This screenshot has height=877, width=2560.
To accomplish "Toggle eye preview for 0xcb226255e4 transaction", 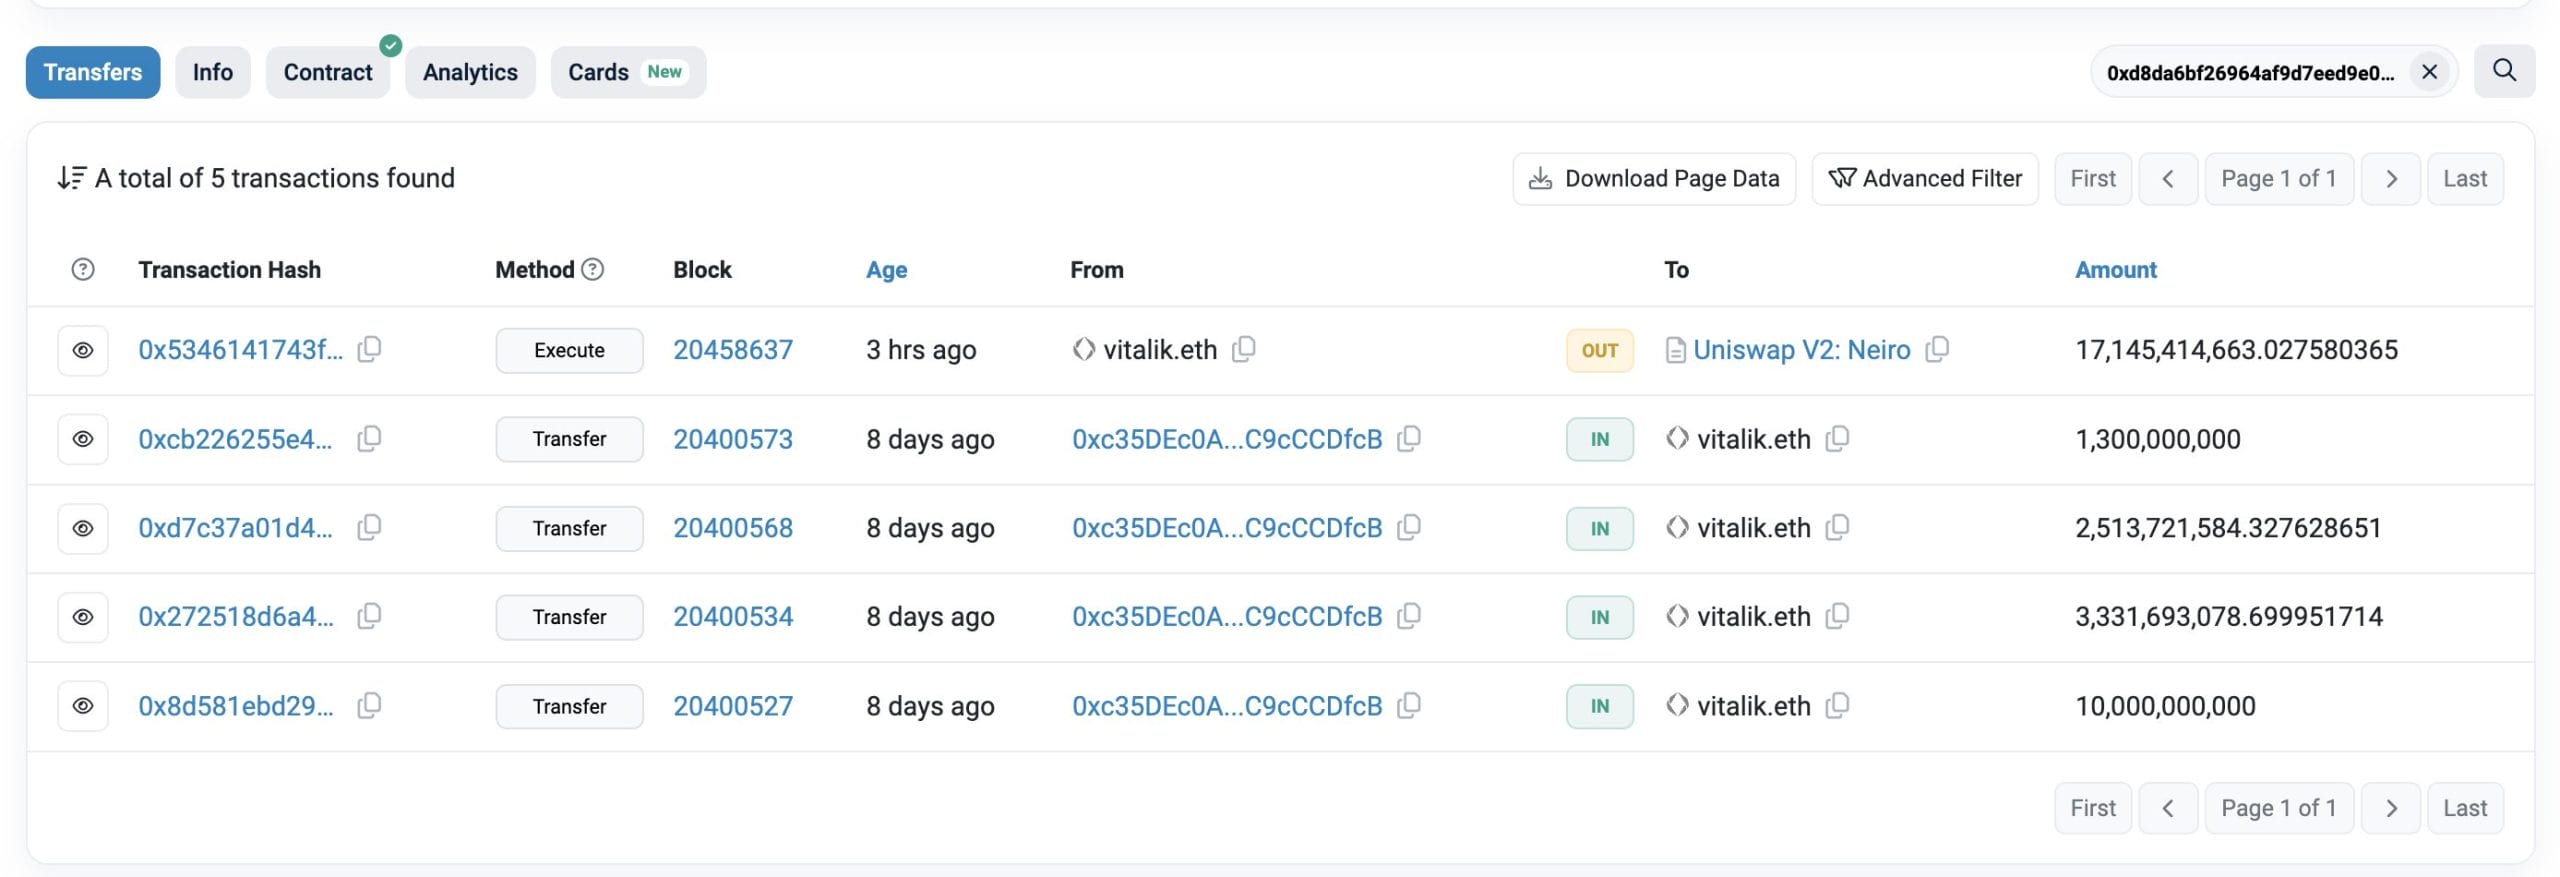I will tap(83, 439).
